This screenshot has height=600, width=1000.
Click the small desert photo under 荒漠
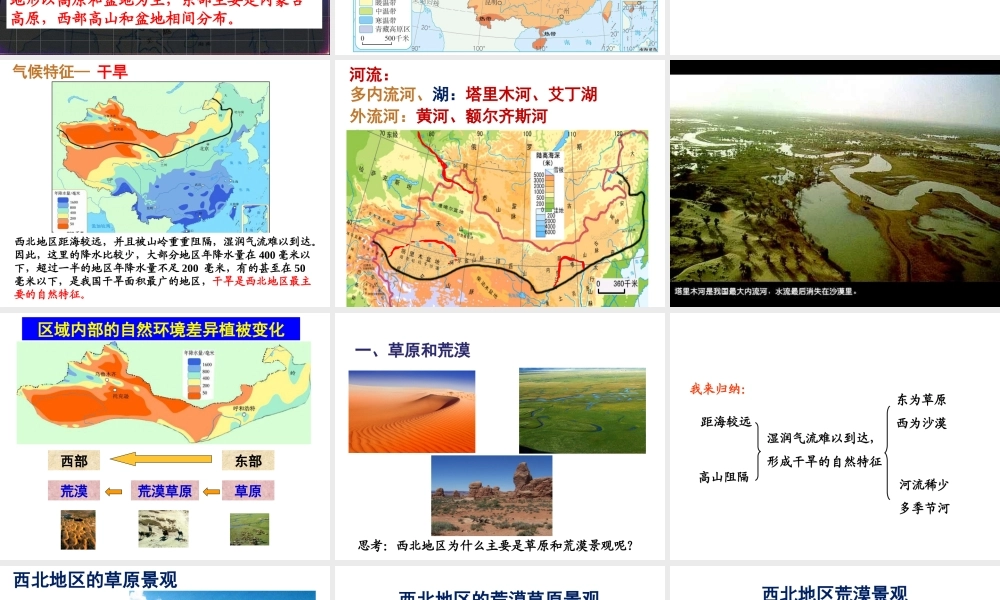(x=78, y=529)
